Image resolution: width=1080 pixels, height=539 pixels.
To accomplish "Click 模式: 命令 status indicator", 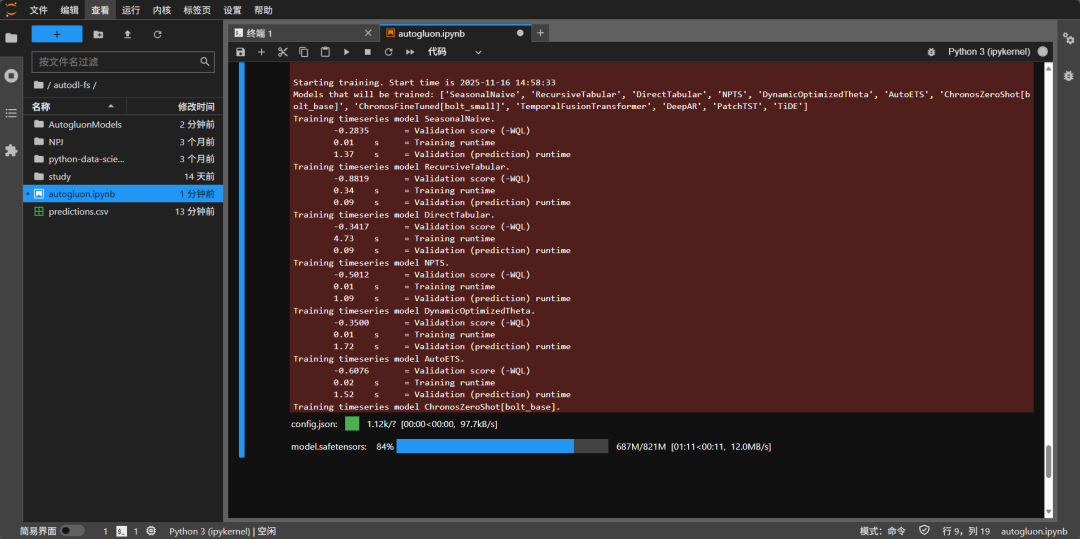I will (x=884, y=531).
